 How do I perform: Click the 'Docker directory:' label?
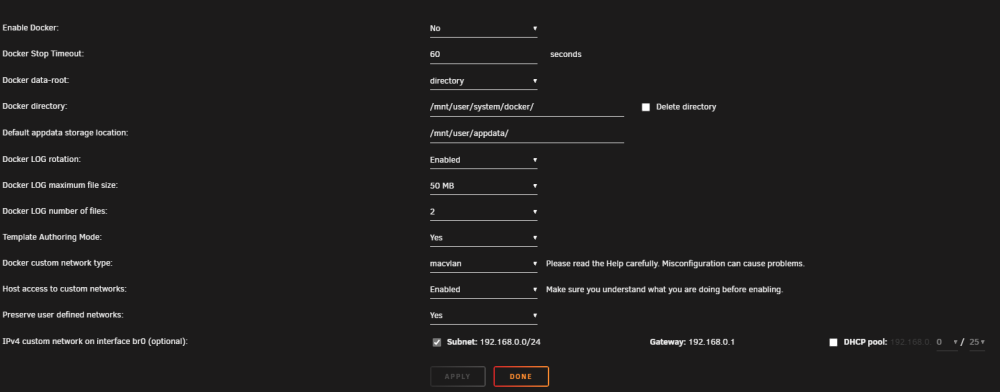pos(34,106)
